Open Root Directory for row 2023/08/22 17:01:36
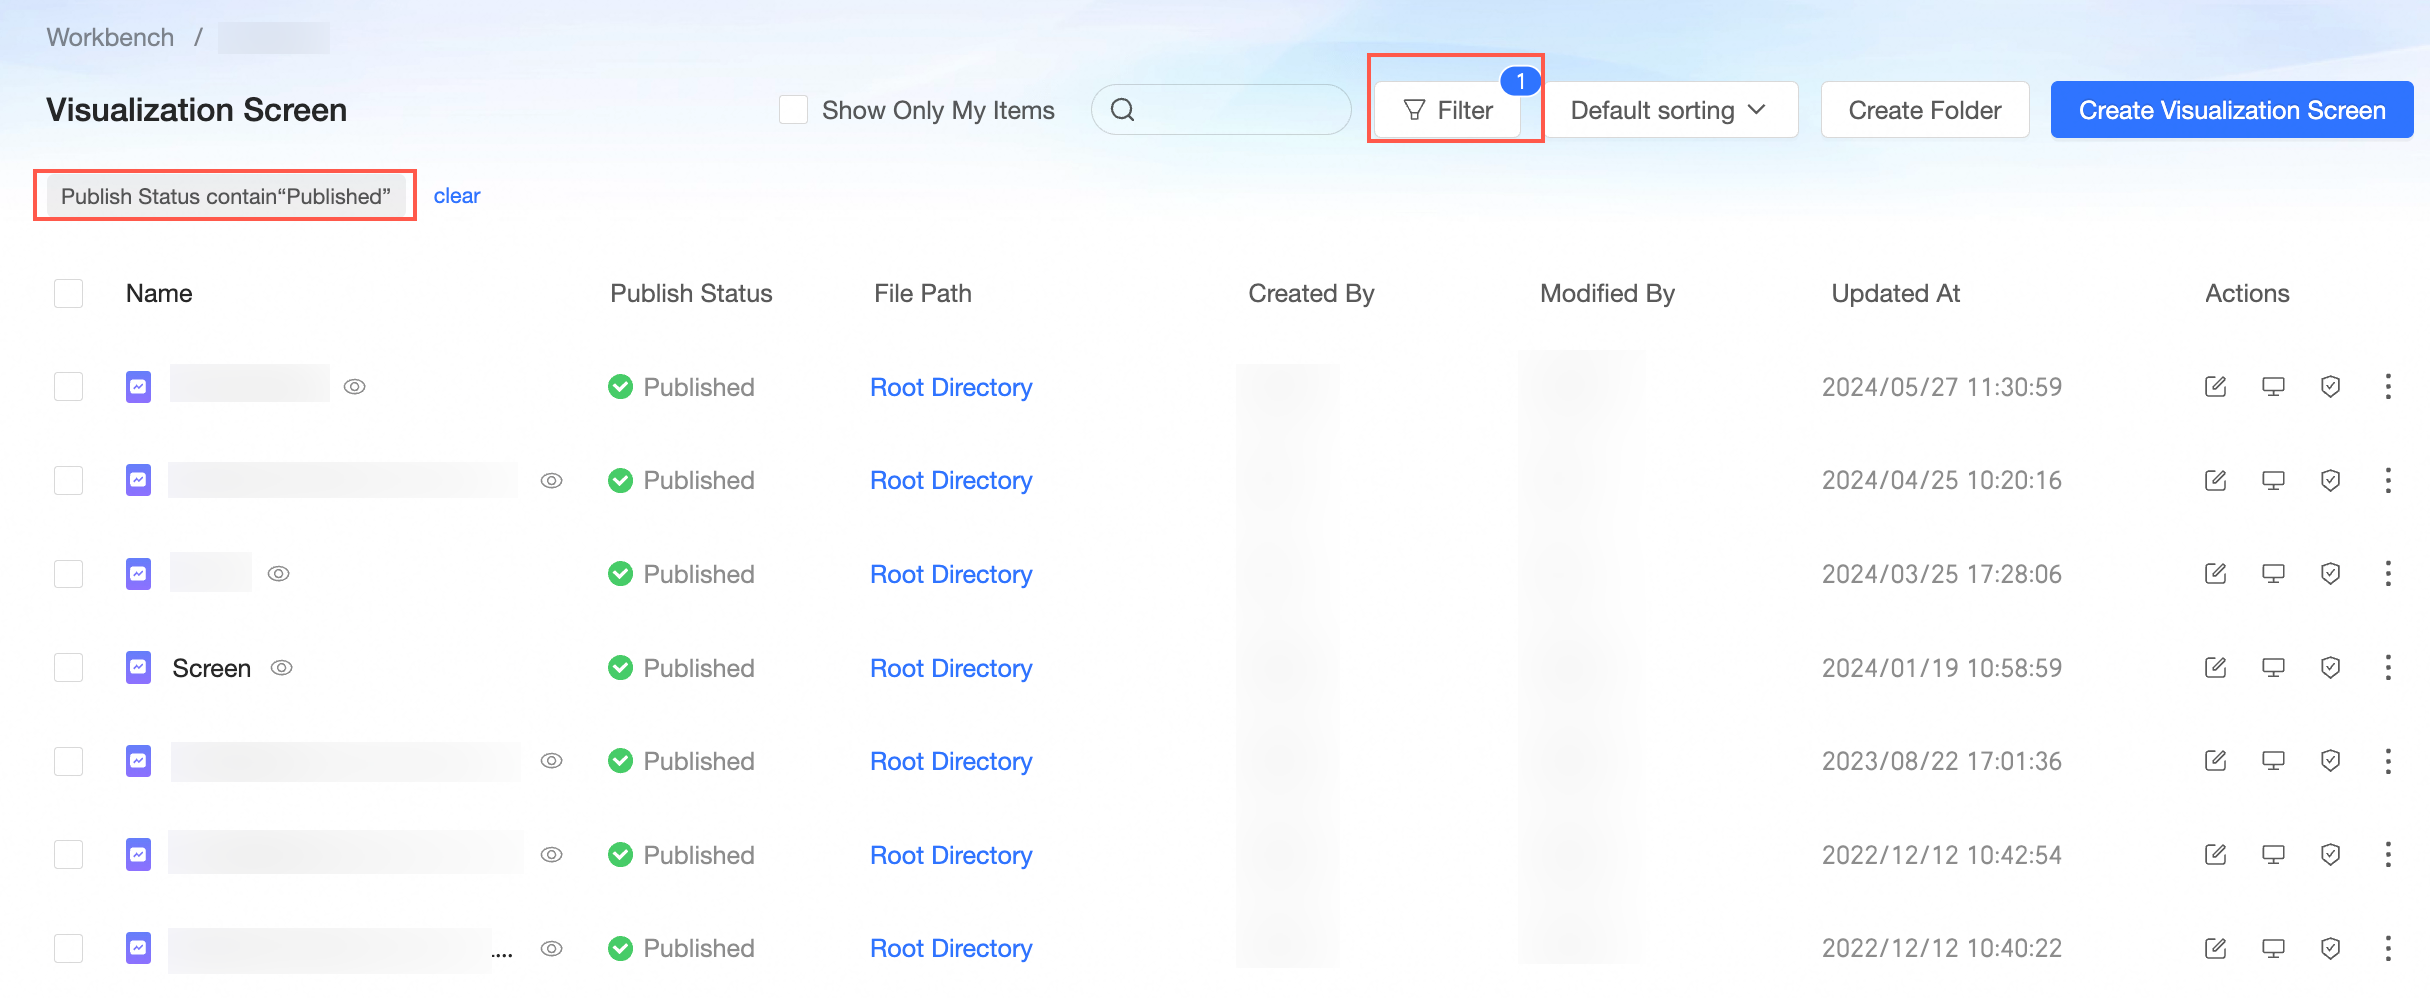The height and width of the screenshot is (998, 2430). coord(951,761)
